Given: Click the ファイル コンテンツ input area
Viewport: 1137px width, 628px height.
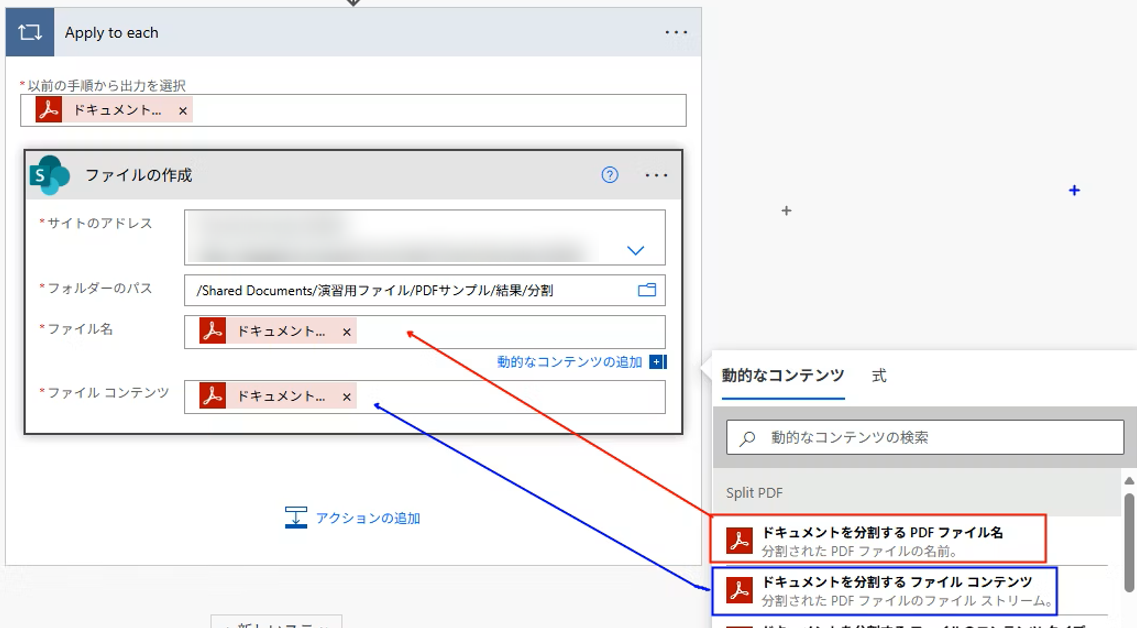Looking at the screenshot, I should pos(424,397).
